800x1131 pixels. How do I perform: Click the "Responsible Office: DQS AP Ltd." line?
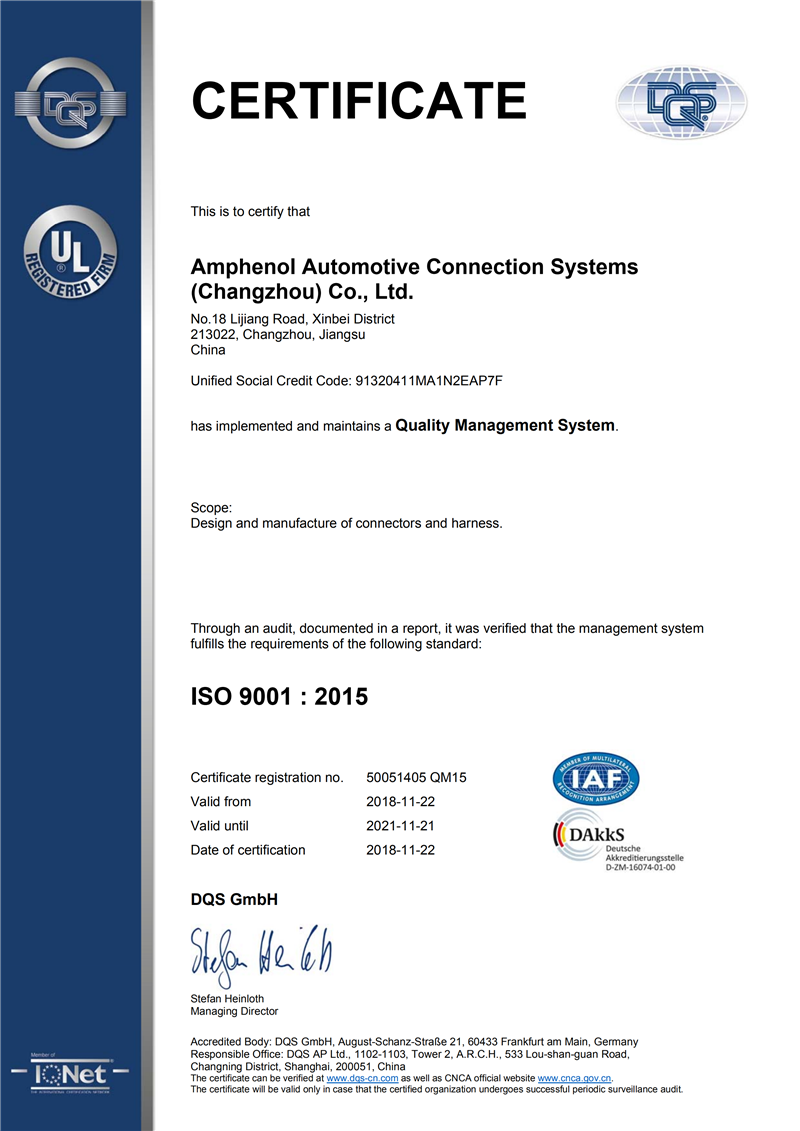click(x=410, y=1054)
